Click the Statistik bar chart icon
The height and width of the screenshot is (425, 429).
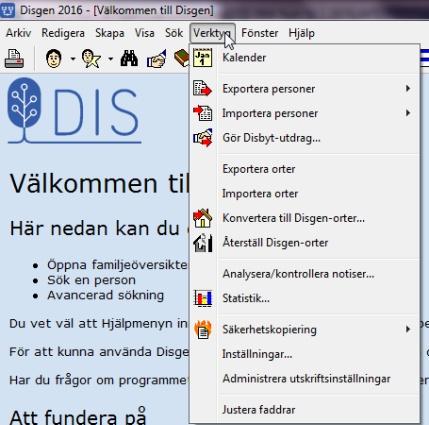tap(203, 298)
